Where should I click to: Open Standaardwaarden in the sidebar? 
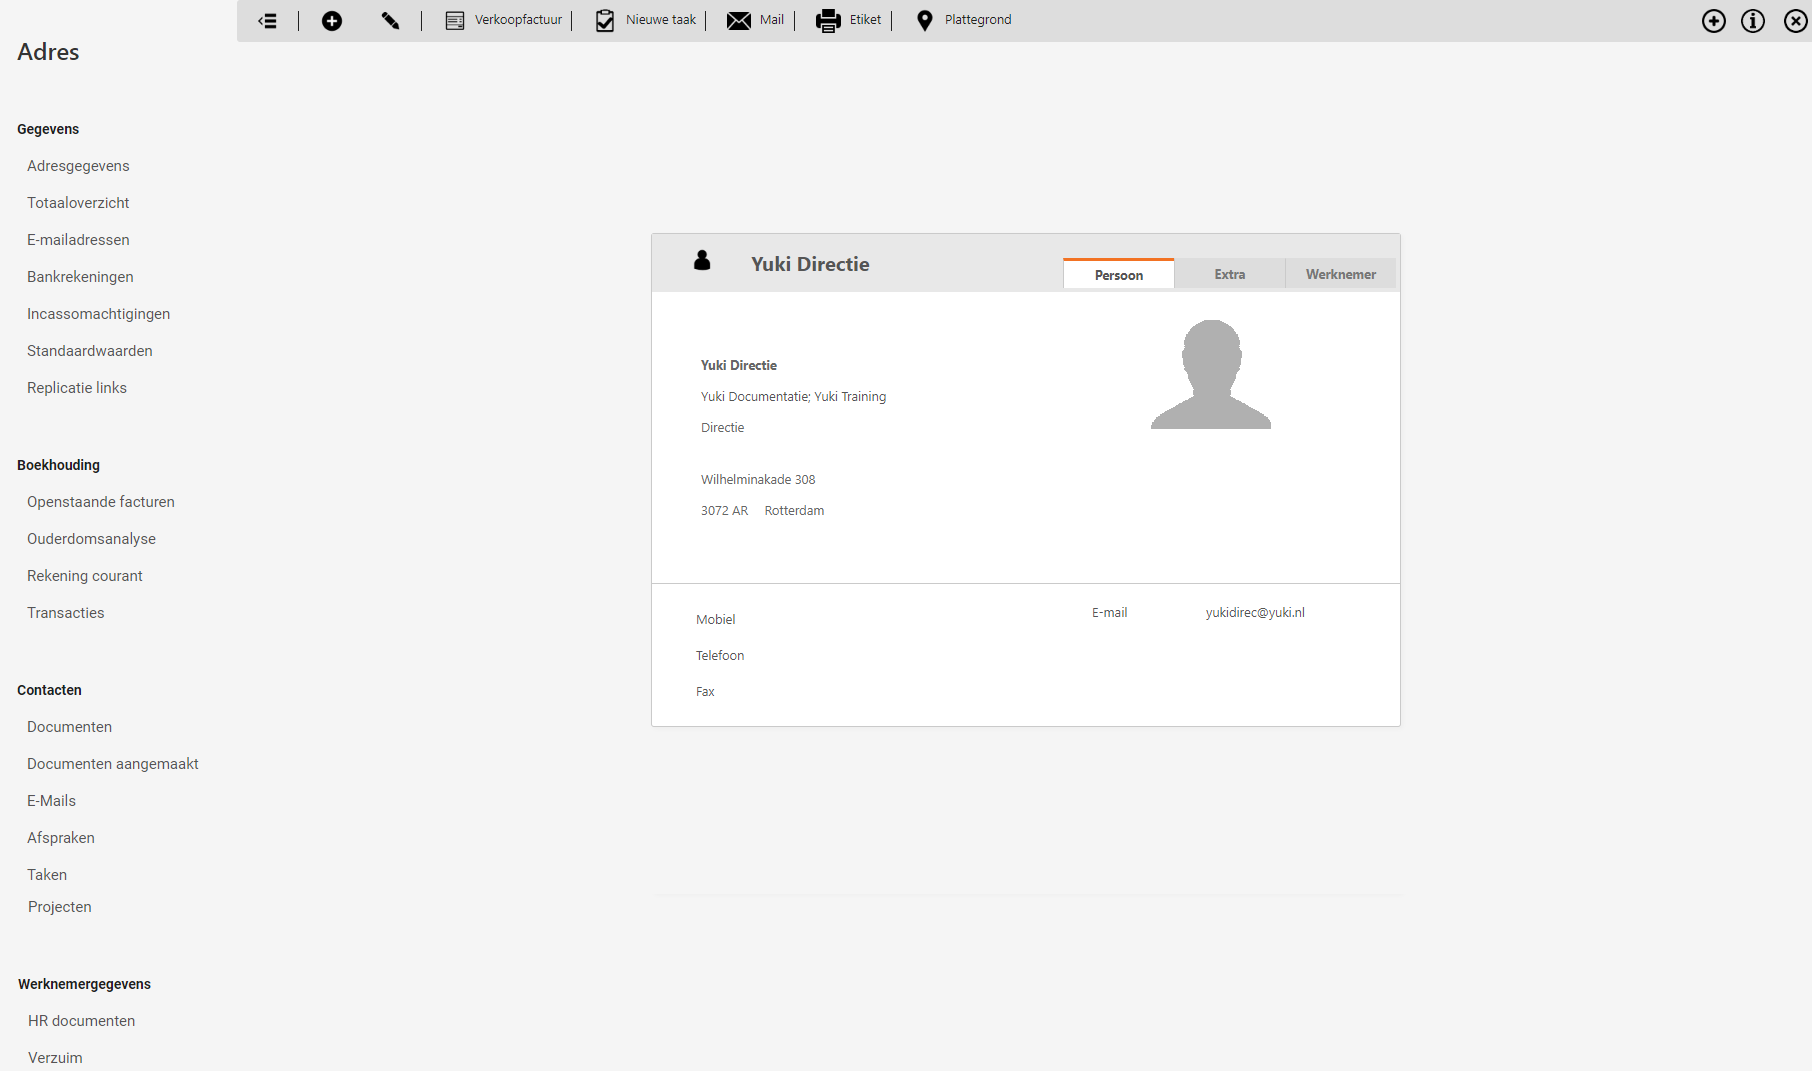click(x=90, y=351)
